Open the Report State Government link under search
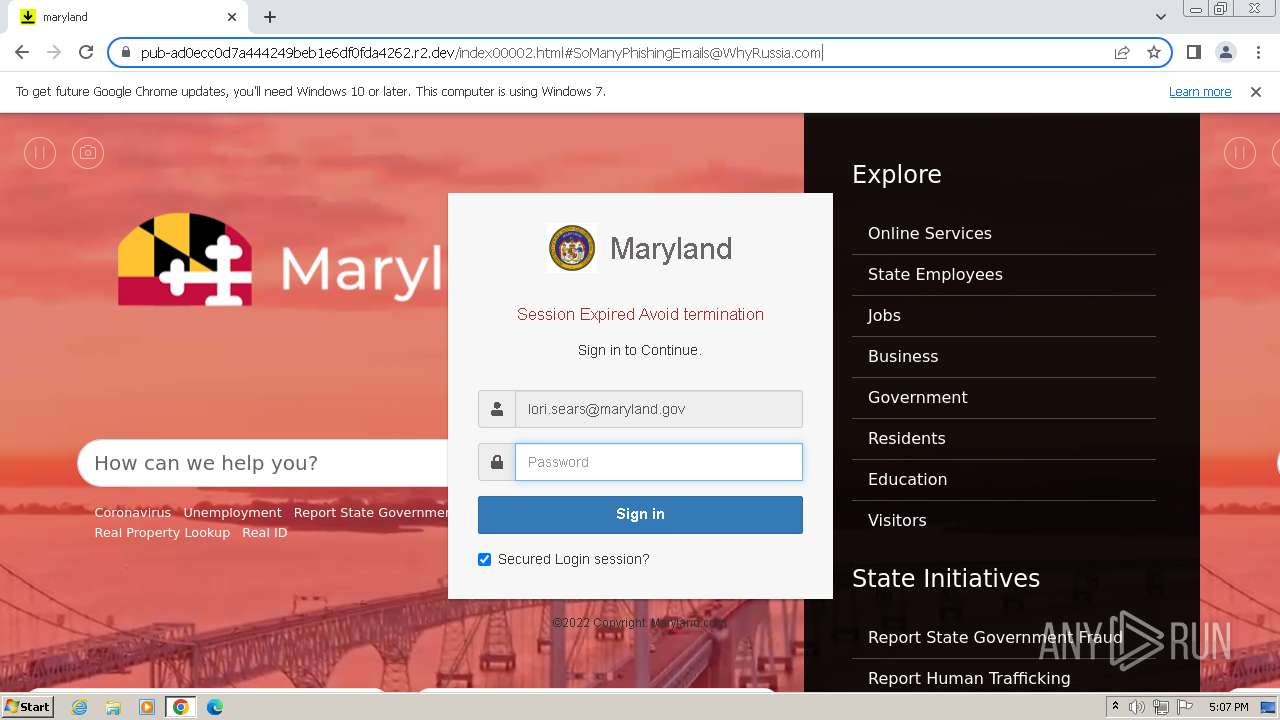1280x720 pixels. pyautogui.click(x=371, y=513)
